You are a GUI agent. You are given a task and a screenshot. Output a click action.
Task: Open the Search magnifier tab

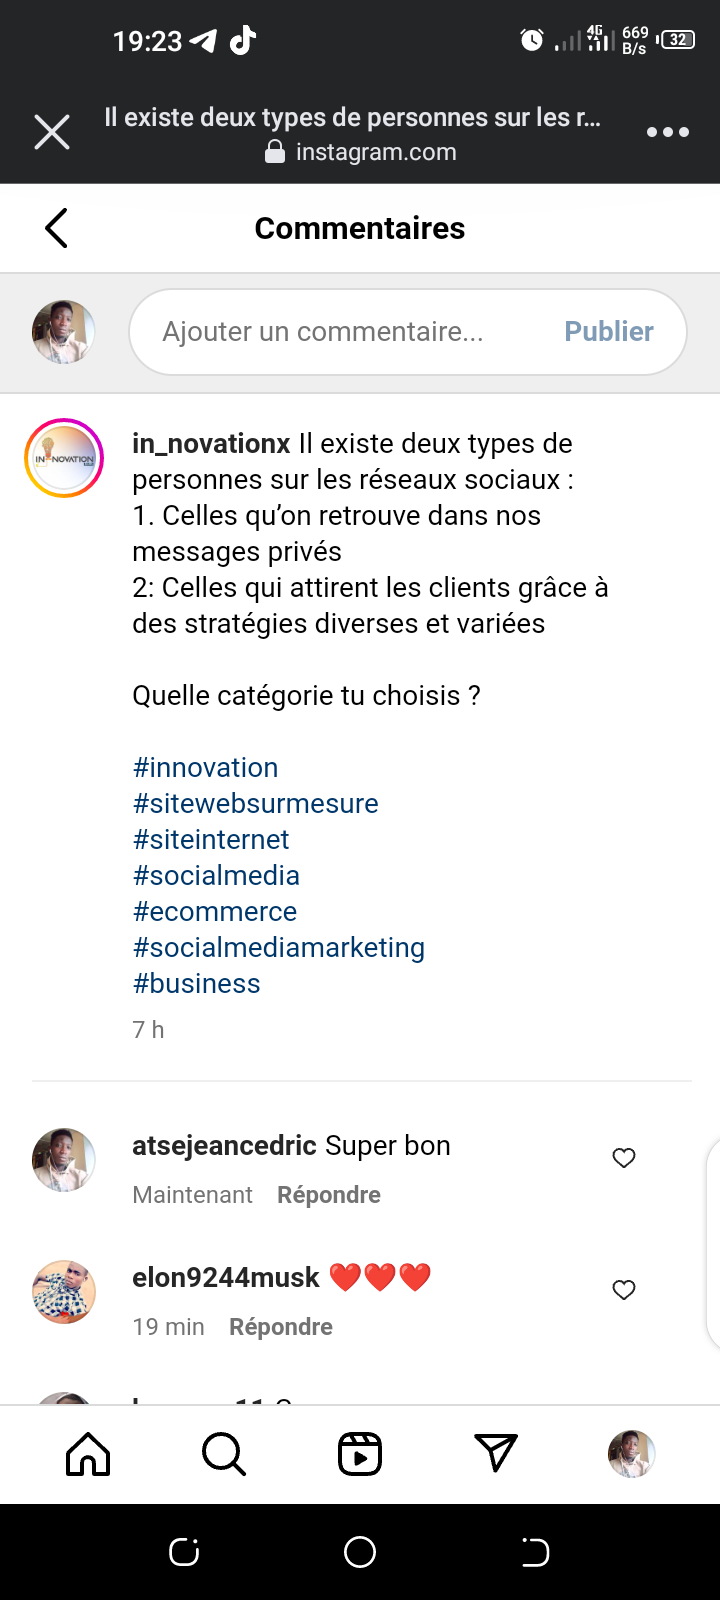point(224,1454)
